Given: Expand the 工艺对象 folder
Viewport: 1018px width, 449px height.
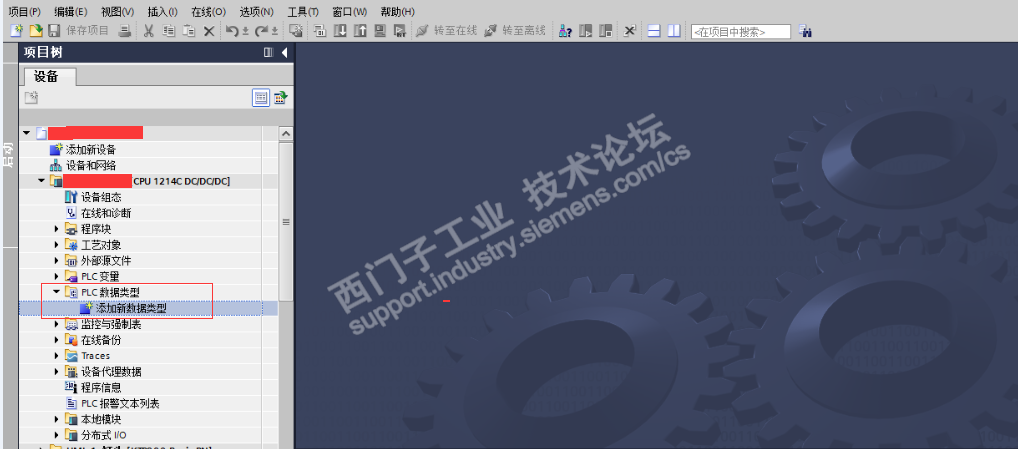Looking at the screenshot, I should tap(57, 245).
